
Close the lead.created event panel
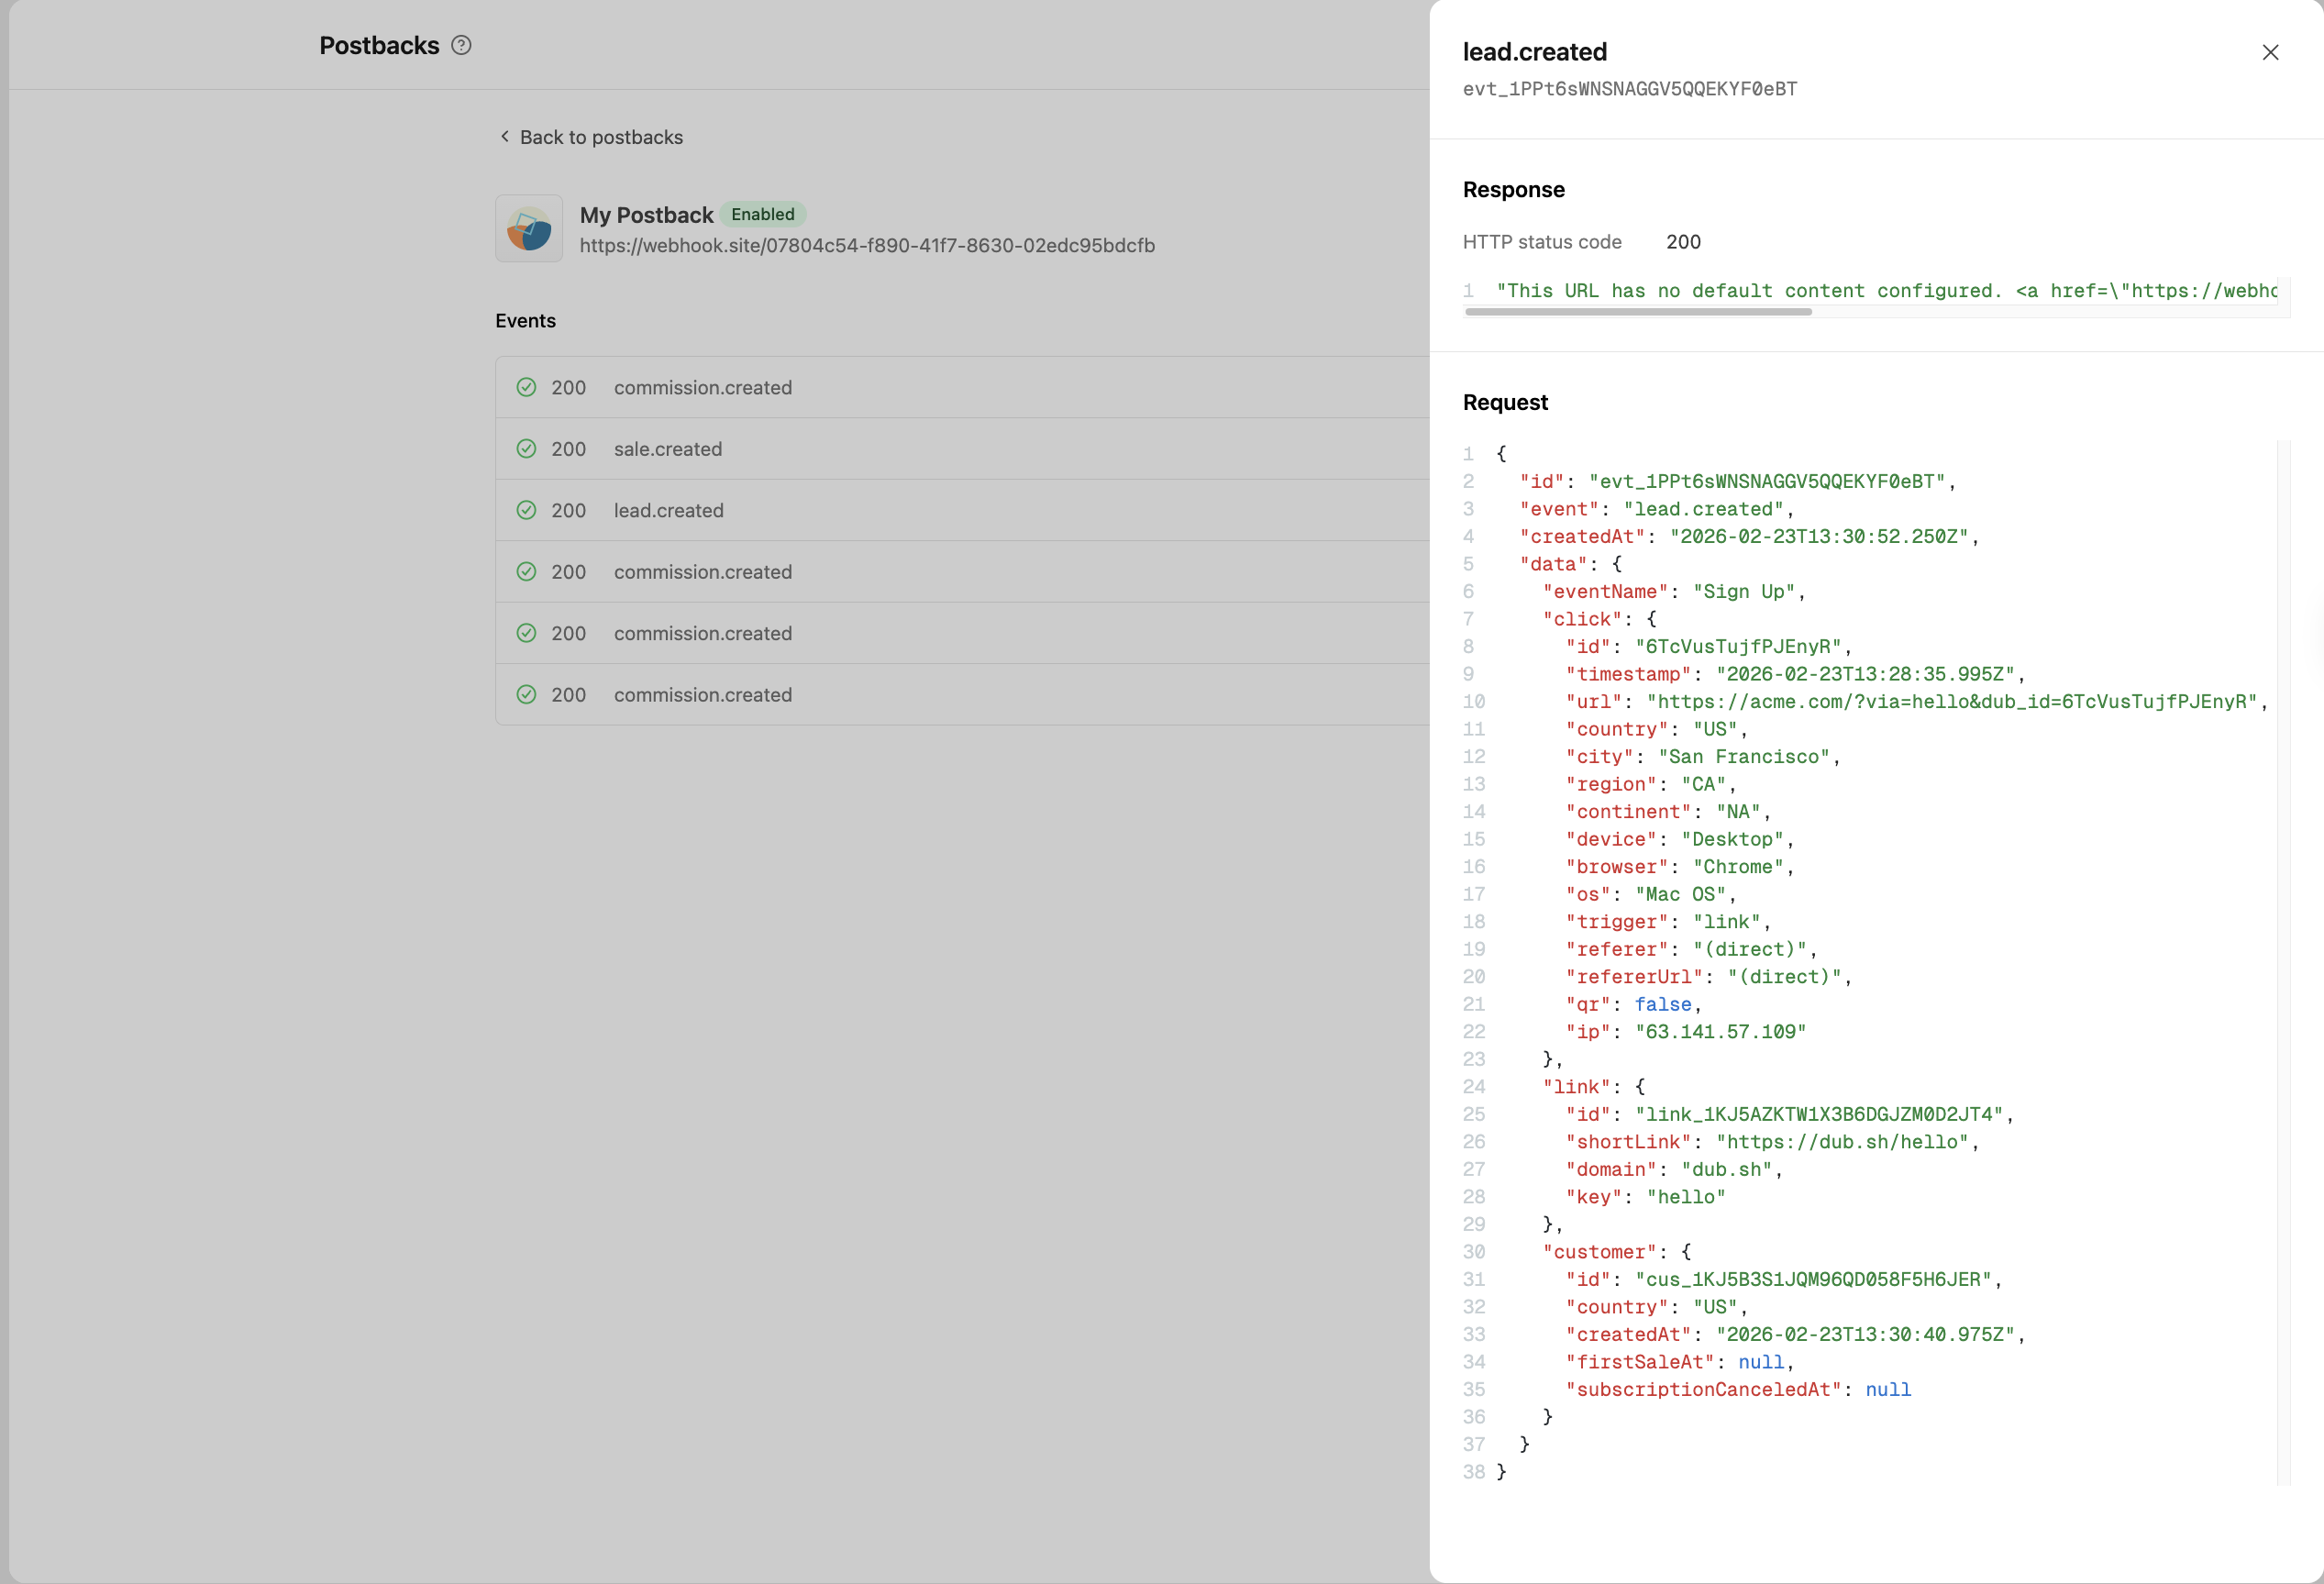click(2270, 52)
